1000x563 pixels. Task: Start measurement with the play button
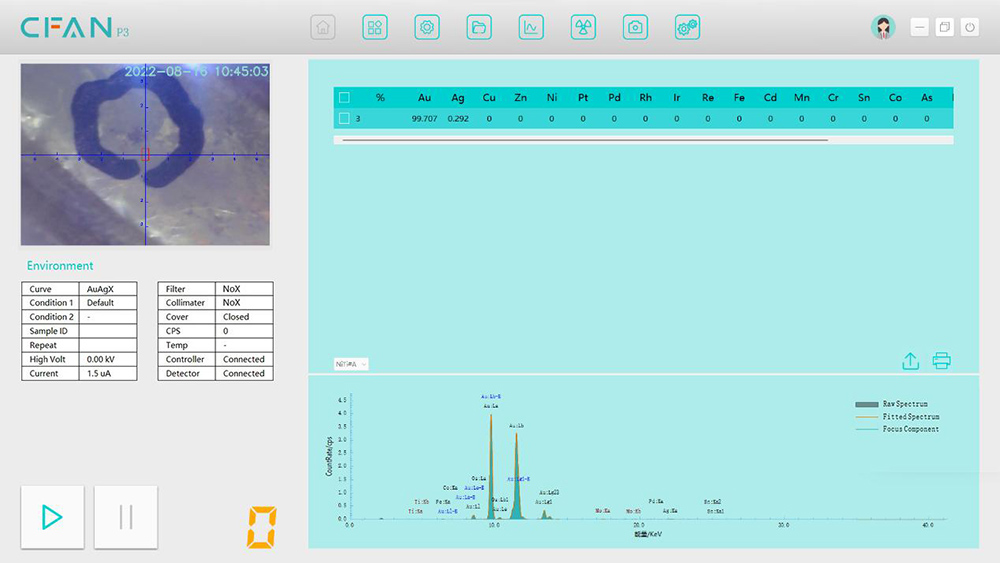tap(52, 517)
